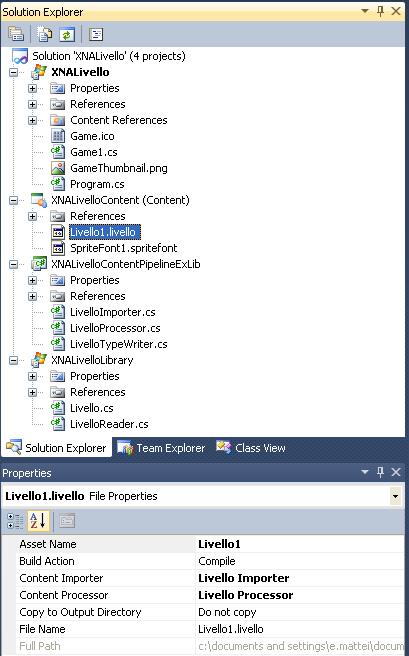
Task: Select the GameThumbnail.png file
Action: point(119,168)
